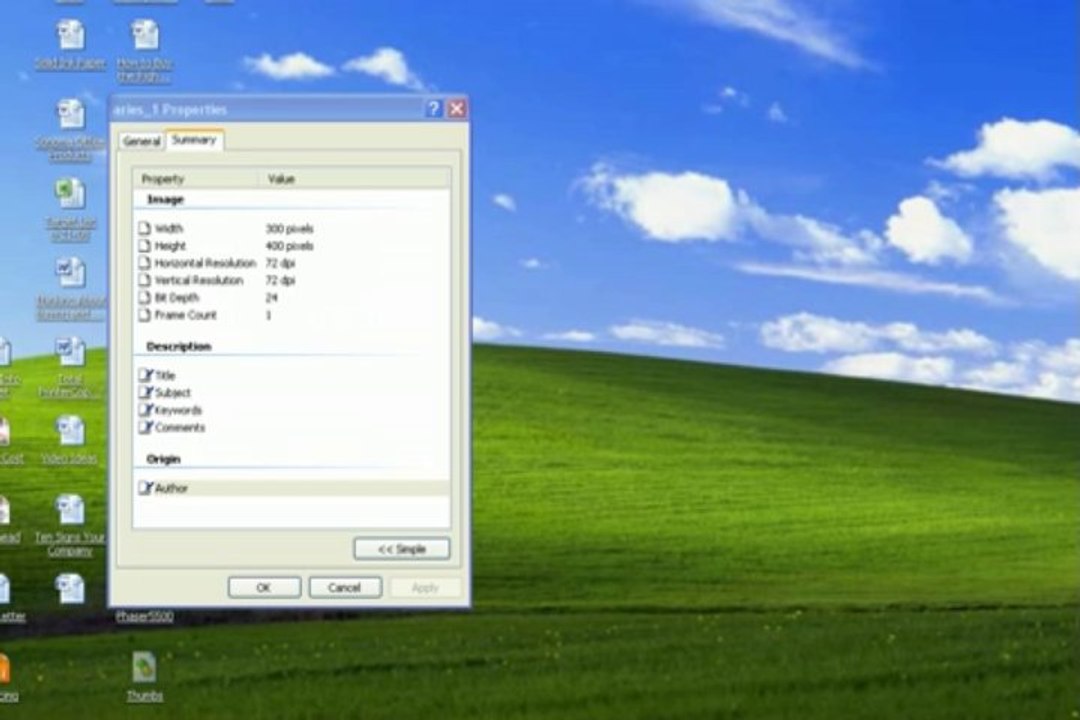Click the Cancel button
The image size is (1080, 720).
pos(345,588)
